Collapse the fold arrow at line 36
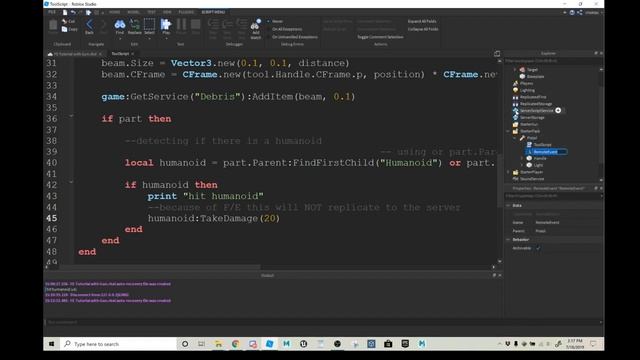This screenshot has height=360, width=640. (x=71, y=116)
